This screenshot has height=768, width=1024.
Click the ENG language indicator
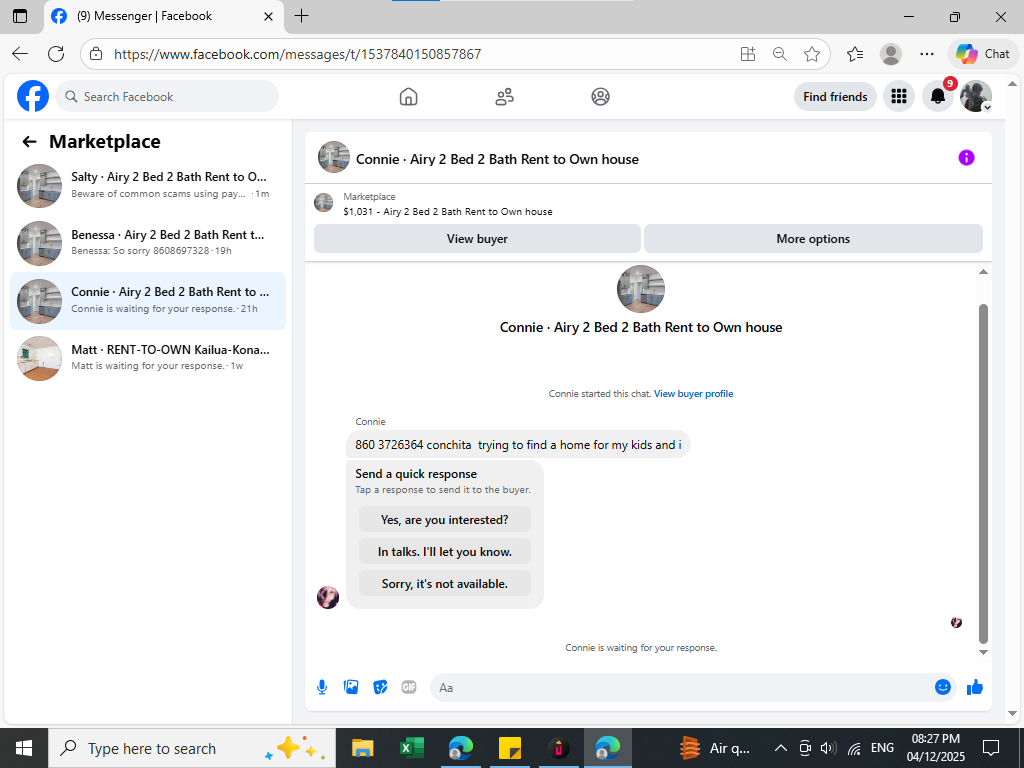click(x=882, y=748)
